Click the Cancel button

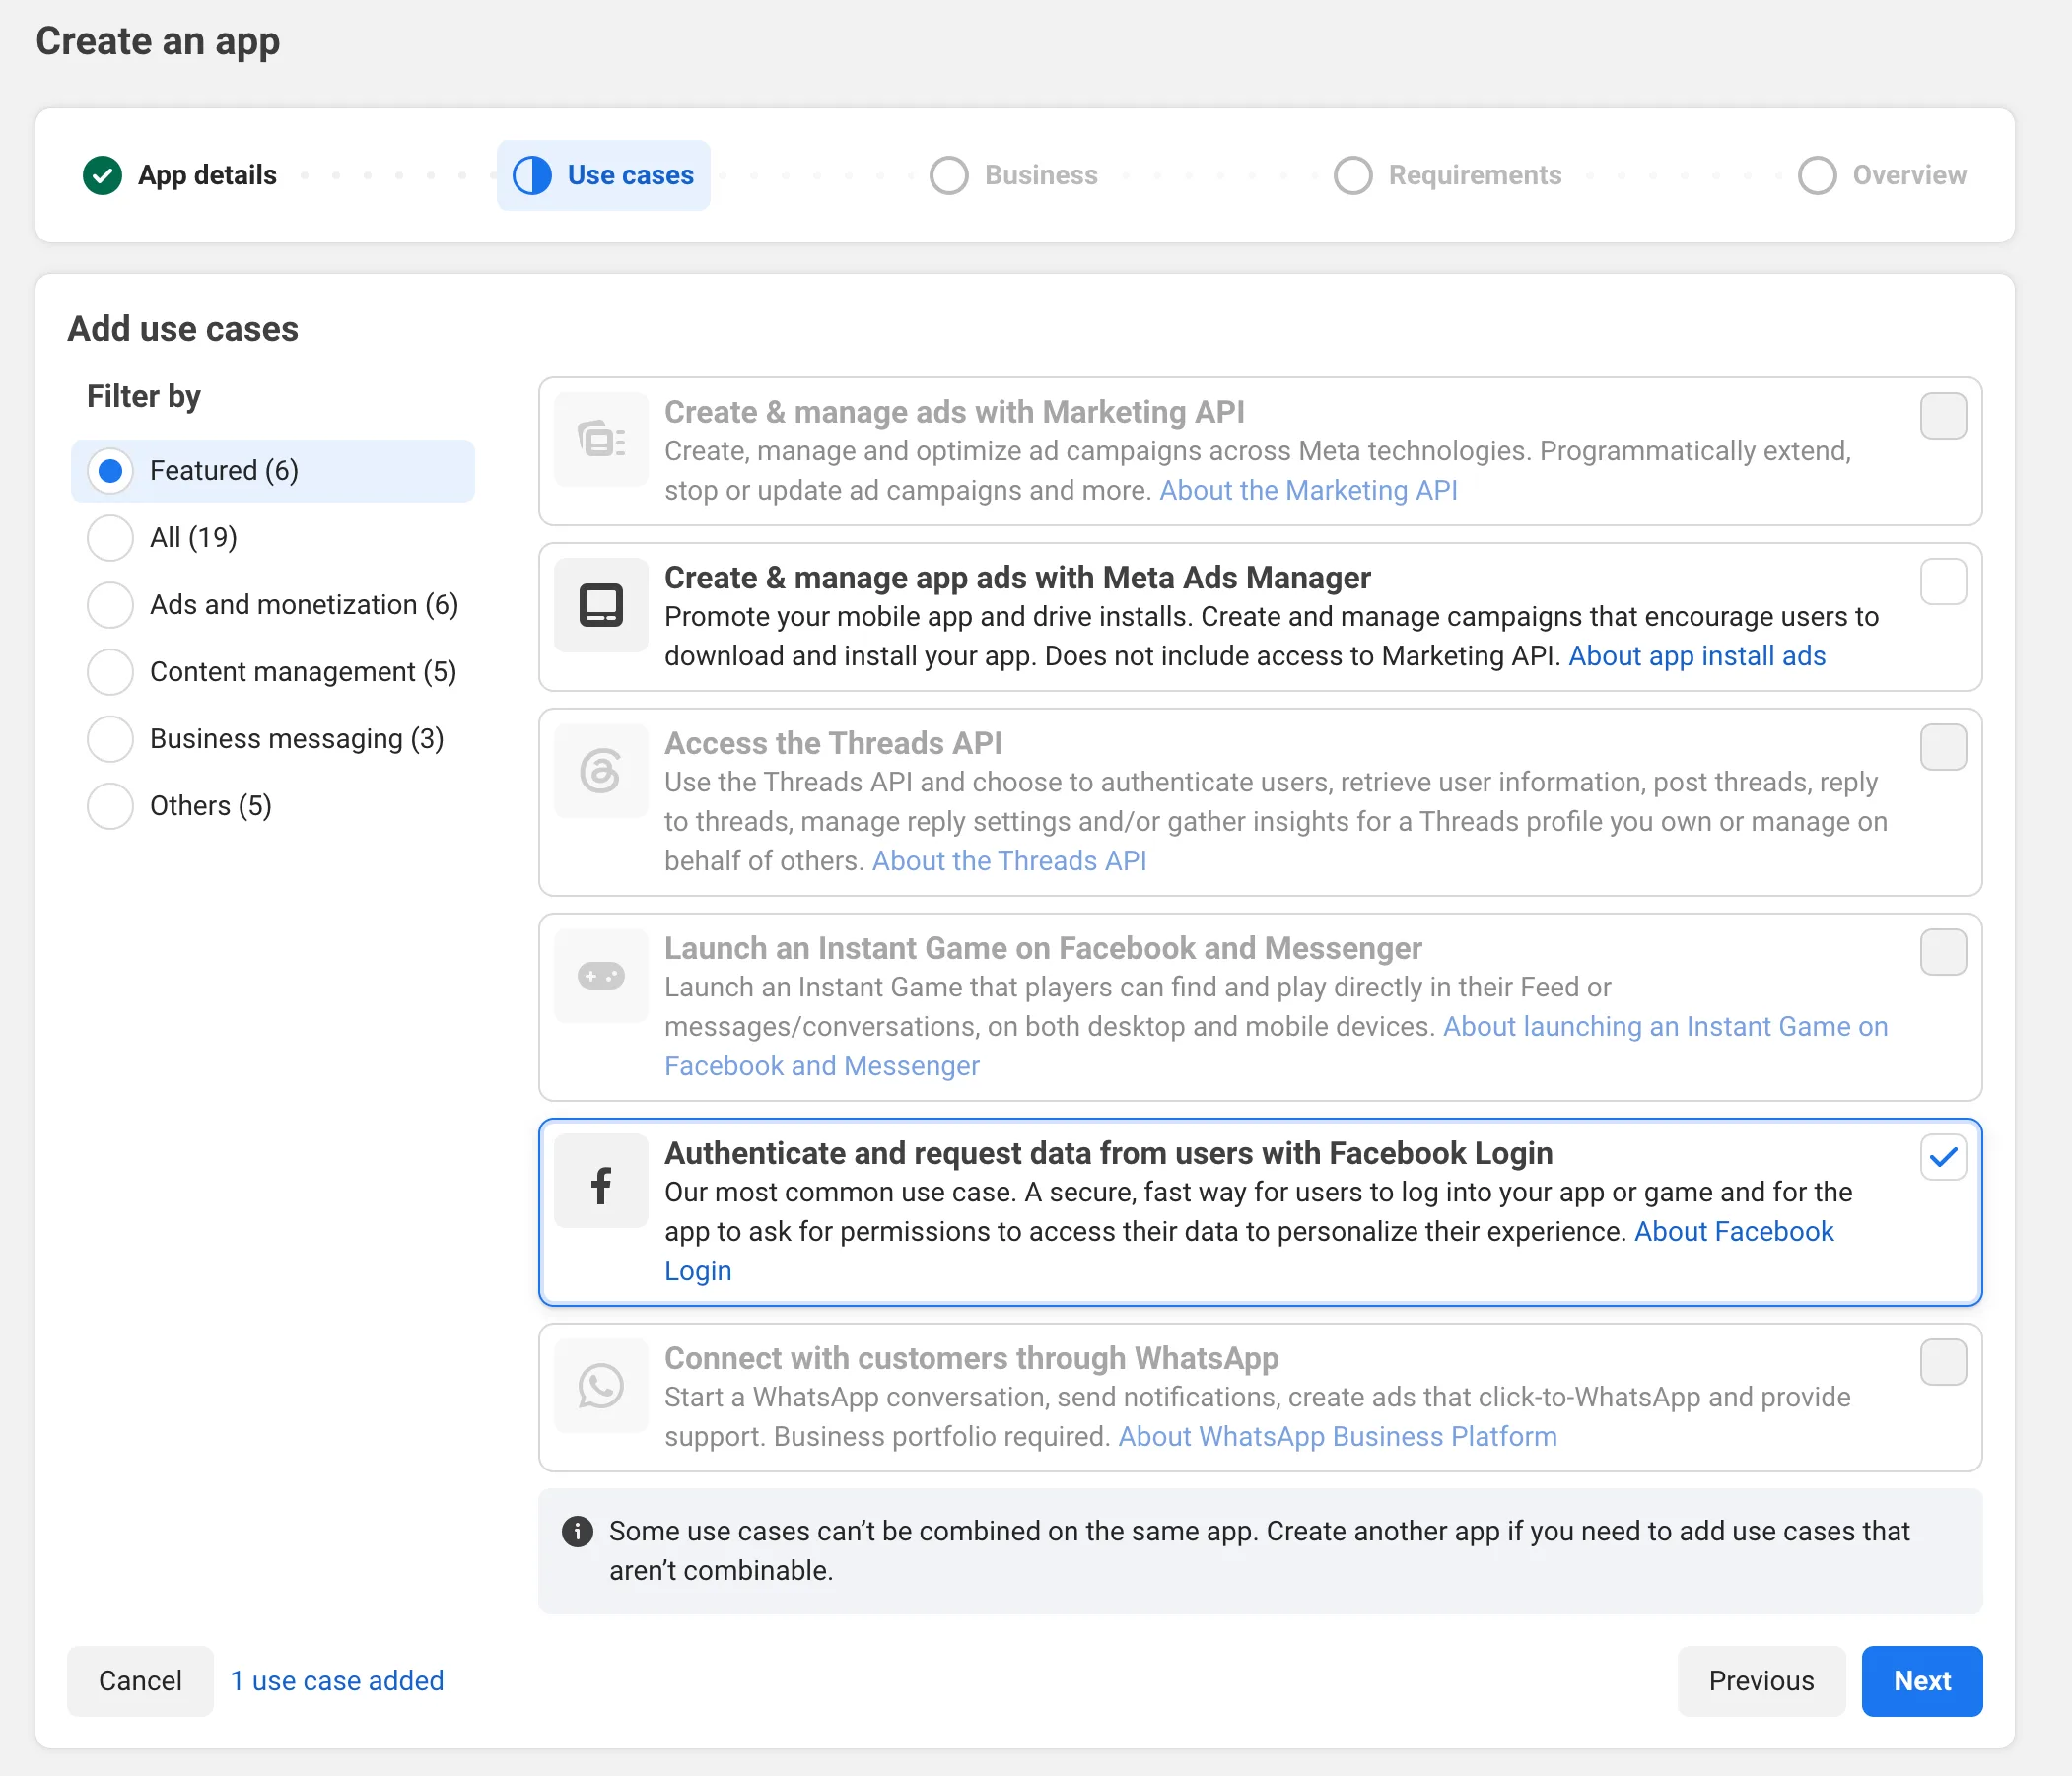140,1681
